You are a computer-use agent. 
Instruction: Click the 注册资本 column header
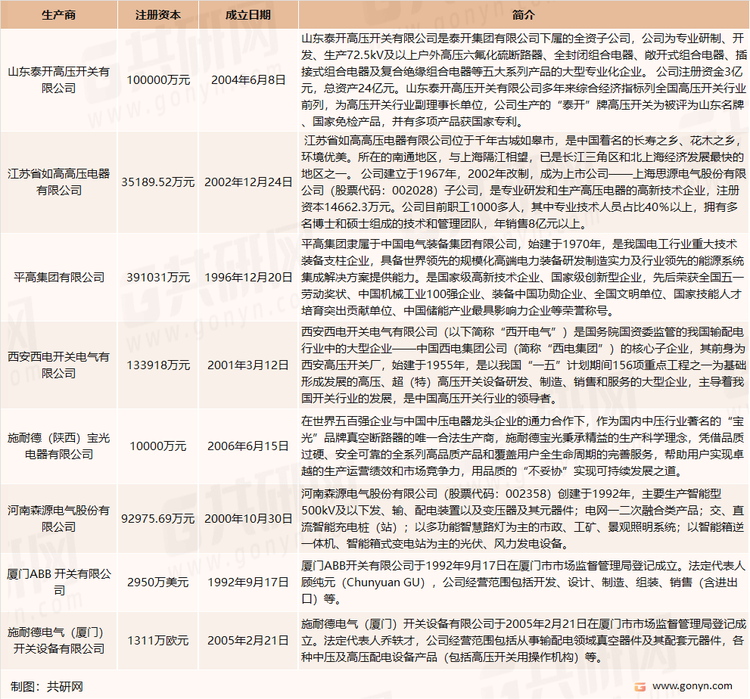[x=158, y=15]
